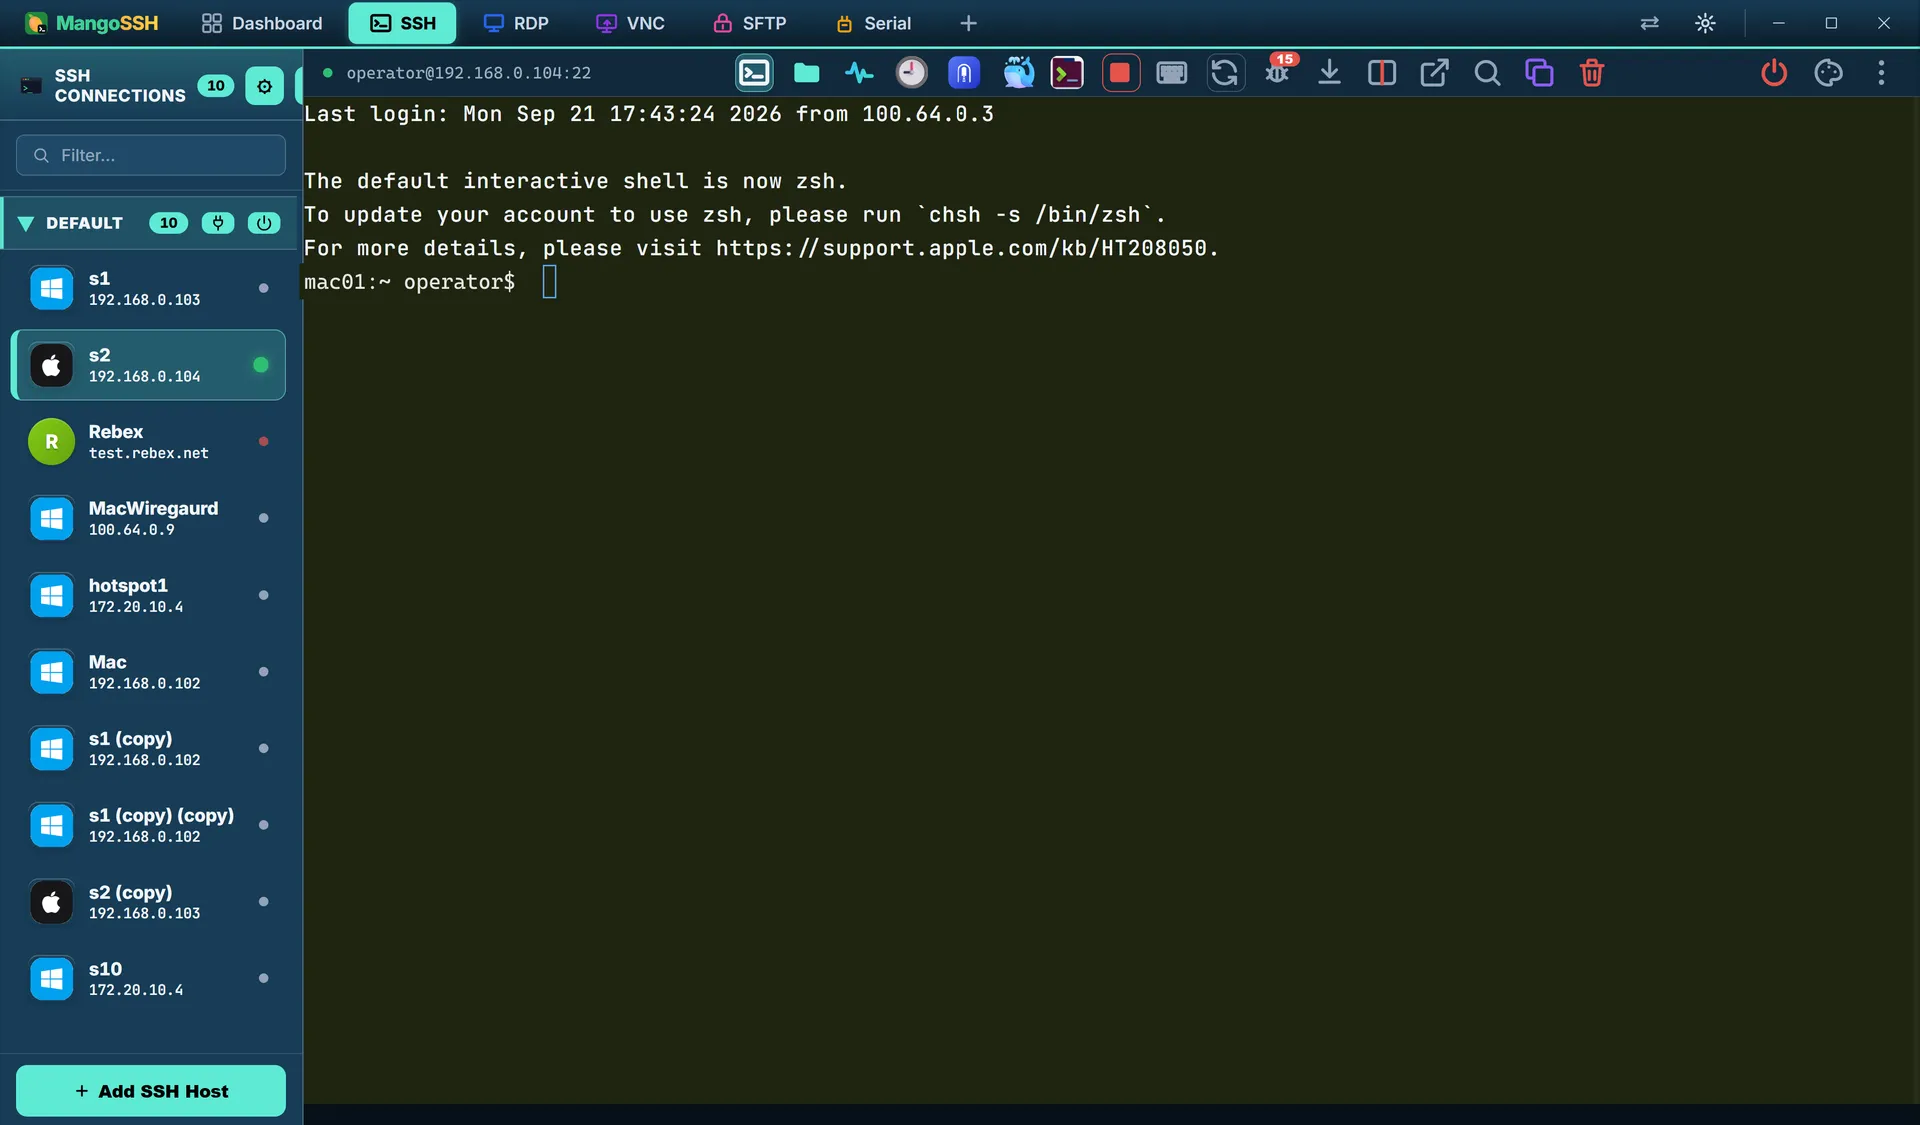Open session in external window icon

coord(1434,73)
